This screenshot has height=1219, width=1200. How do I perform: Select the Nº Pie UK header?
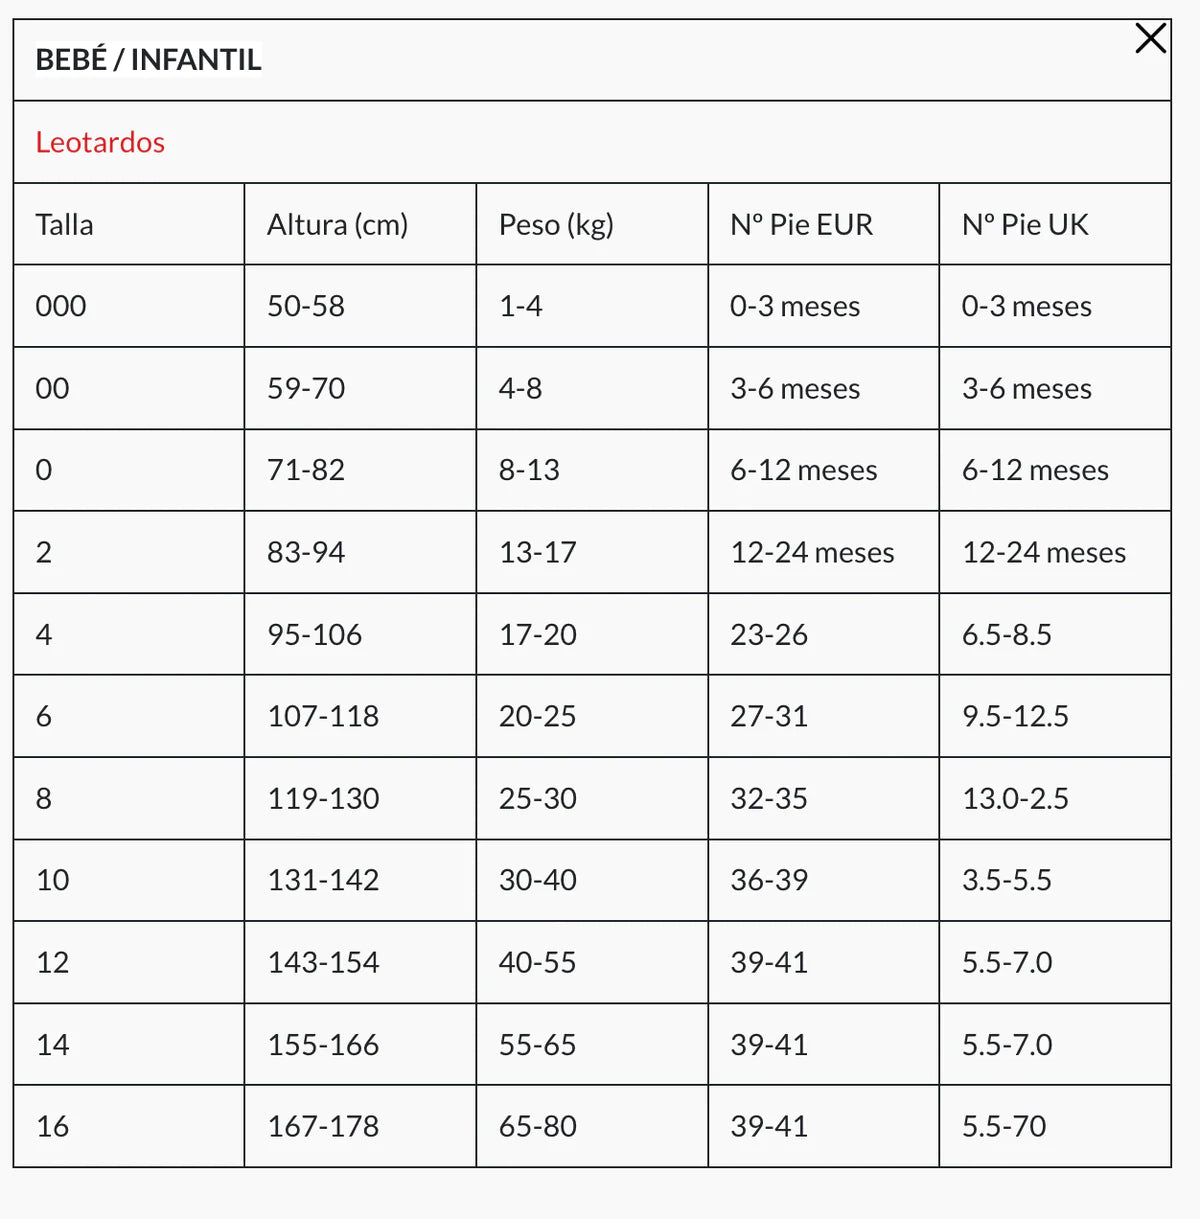coord(1025,225)
